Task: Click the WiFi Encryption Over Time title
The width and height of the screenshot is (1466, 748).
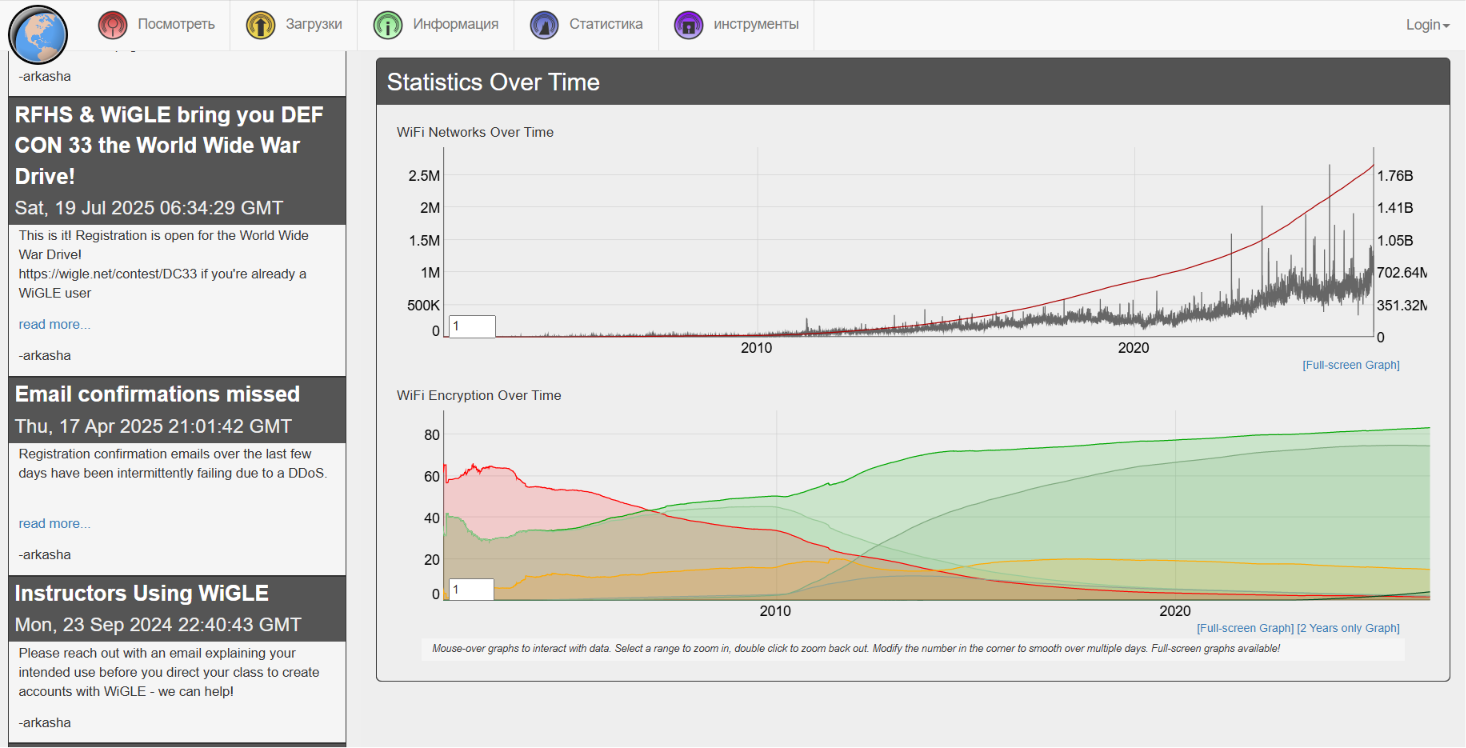Action: (x=479, y=395)
